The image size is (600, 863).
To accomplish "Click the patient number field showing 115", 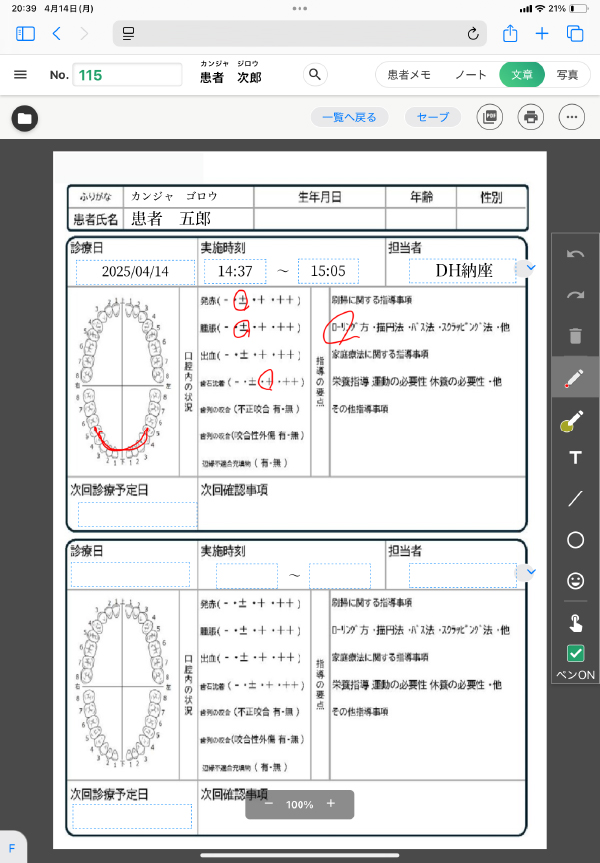I will click(x=132, y=75).
